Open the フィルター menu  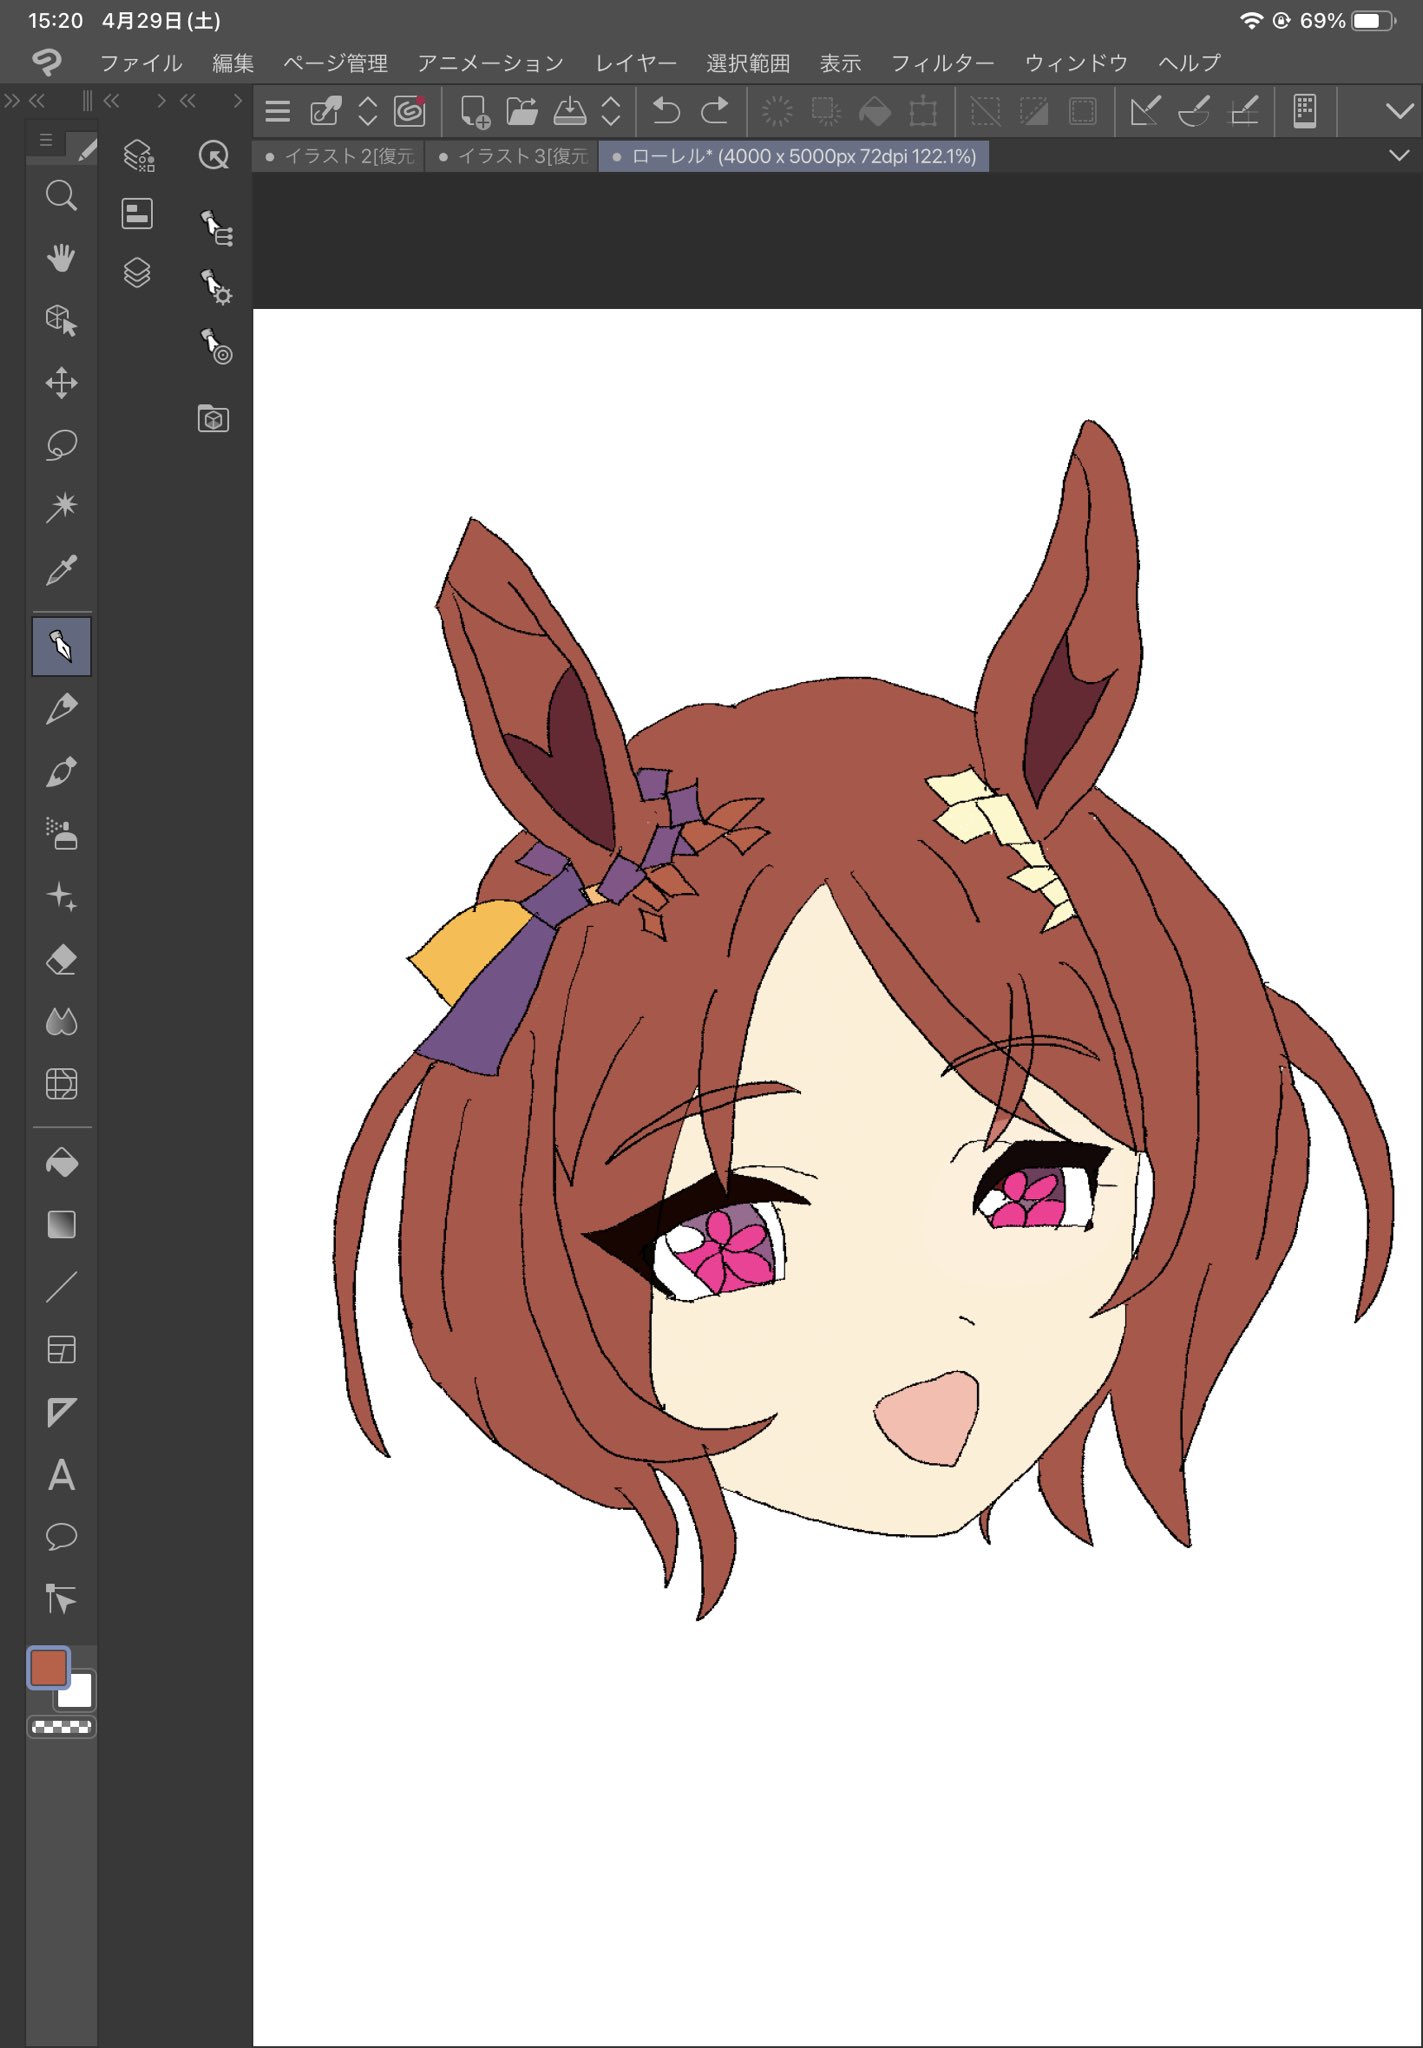tap(943, 63)
